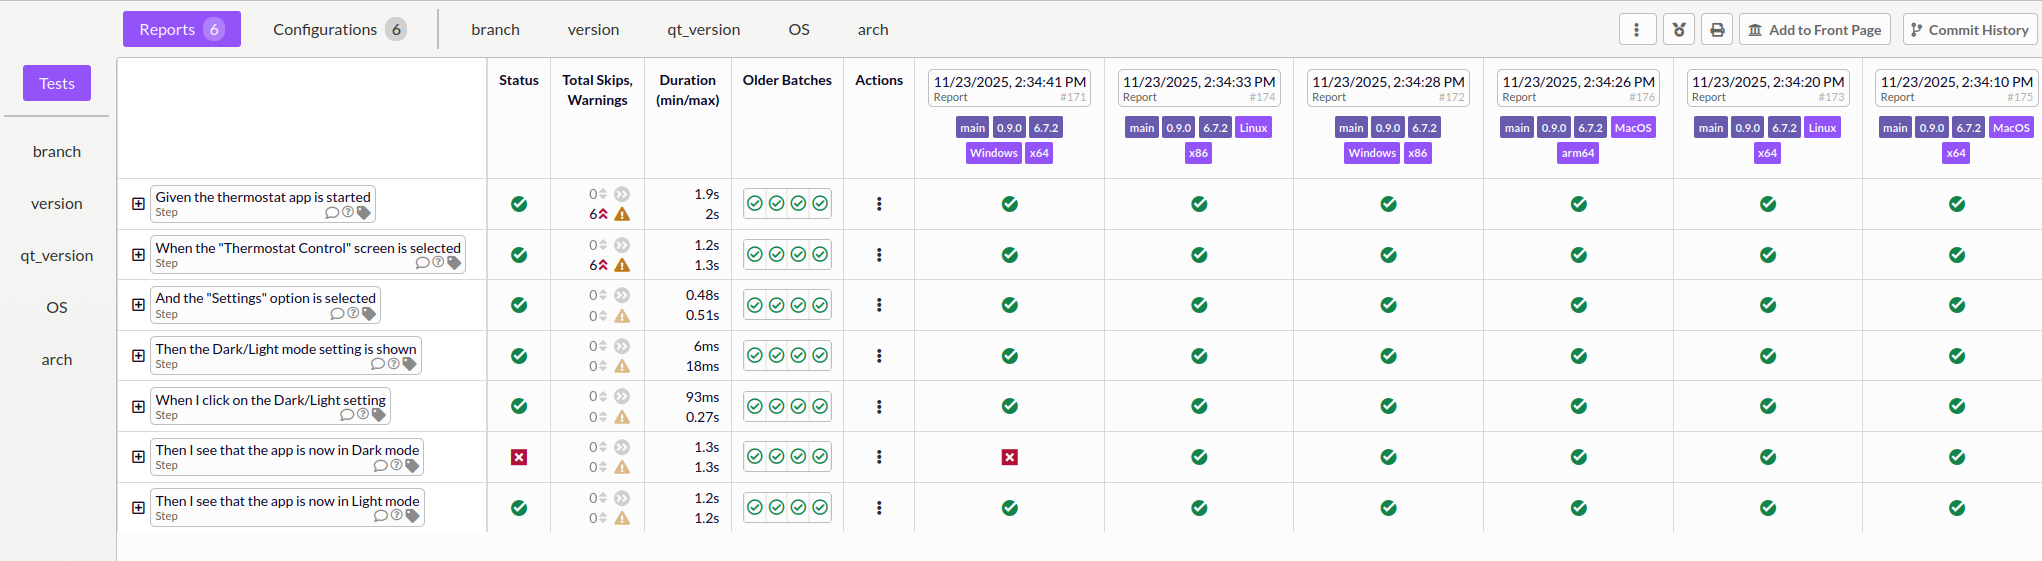Select the Reports tab
This screenshot has height=561, width=2042.
point(181,30)
